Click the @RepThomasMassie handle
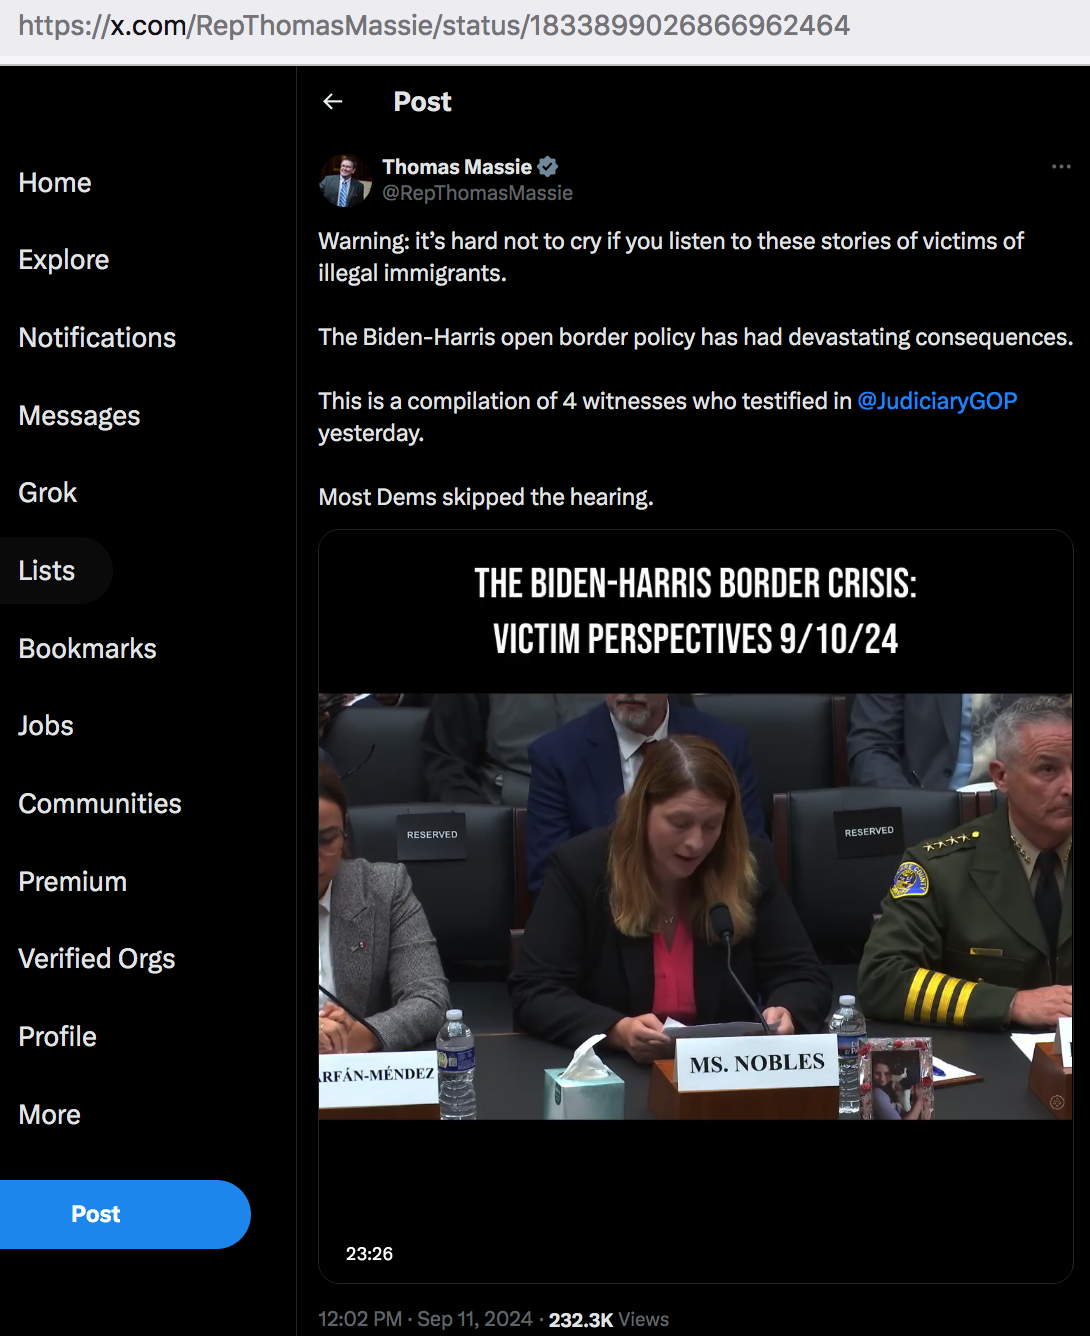 point(477,193)
